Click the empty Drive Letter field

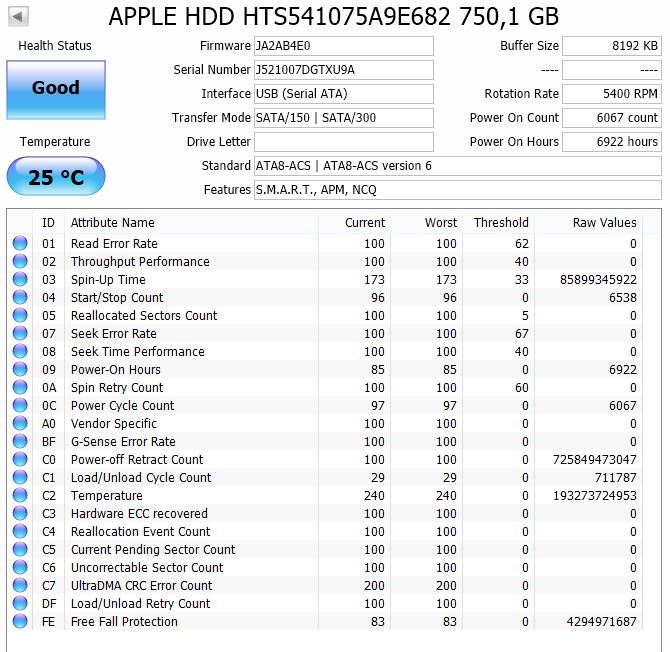point(344,141)
